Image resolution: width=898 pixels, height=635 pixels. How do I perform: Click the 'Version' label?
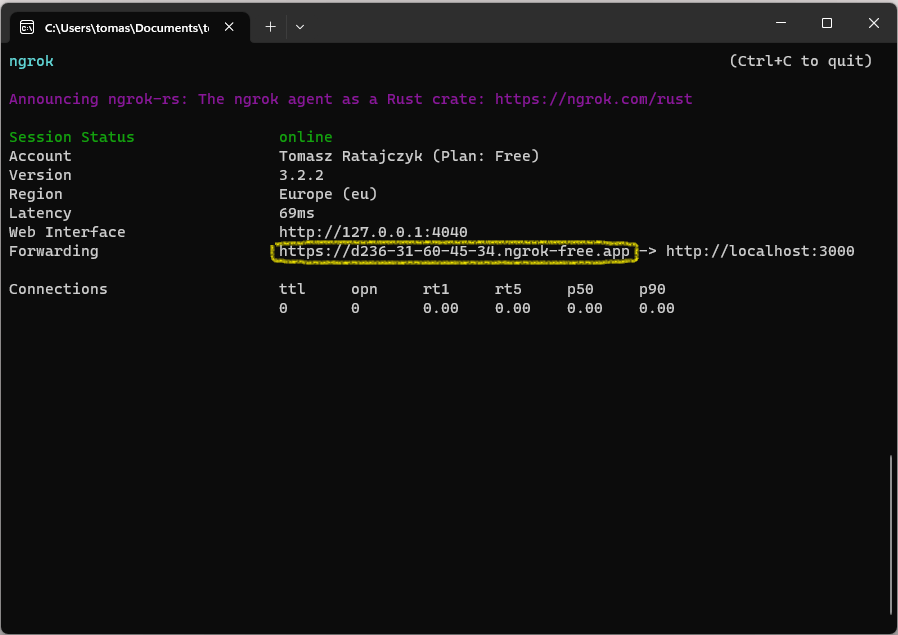point(40,175)
